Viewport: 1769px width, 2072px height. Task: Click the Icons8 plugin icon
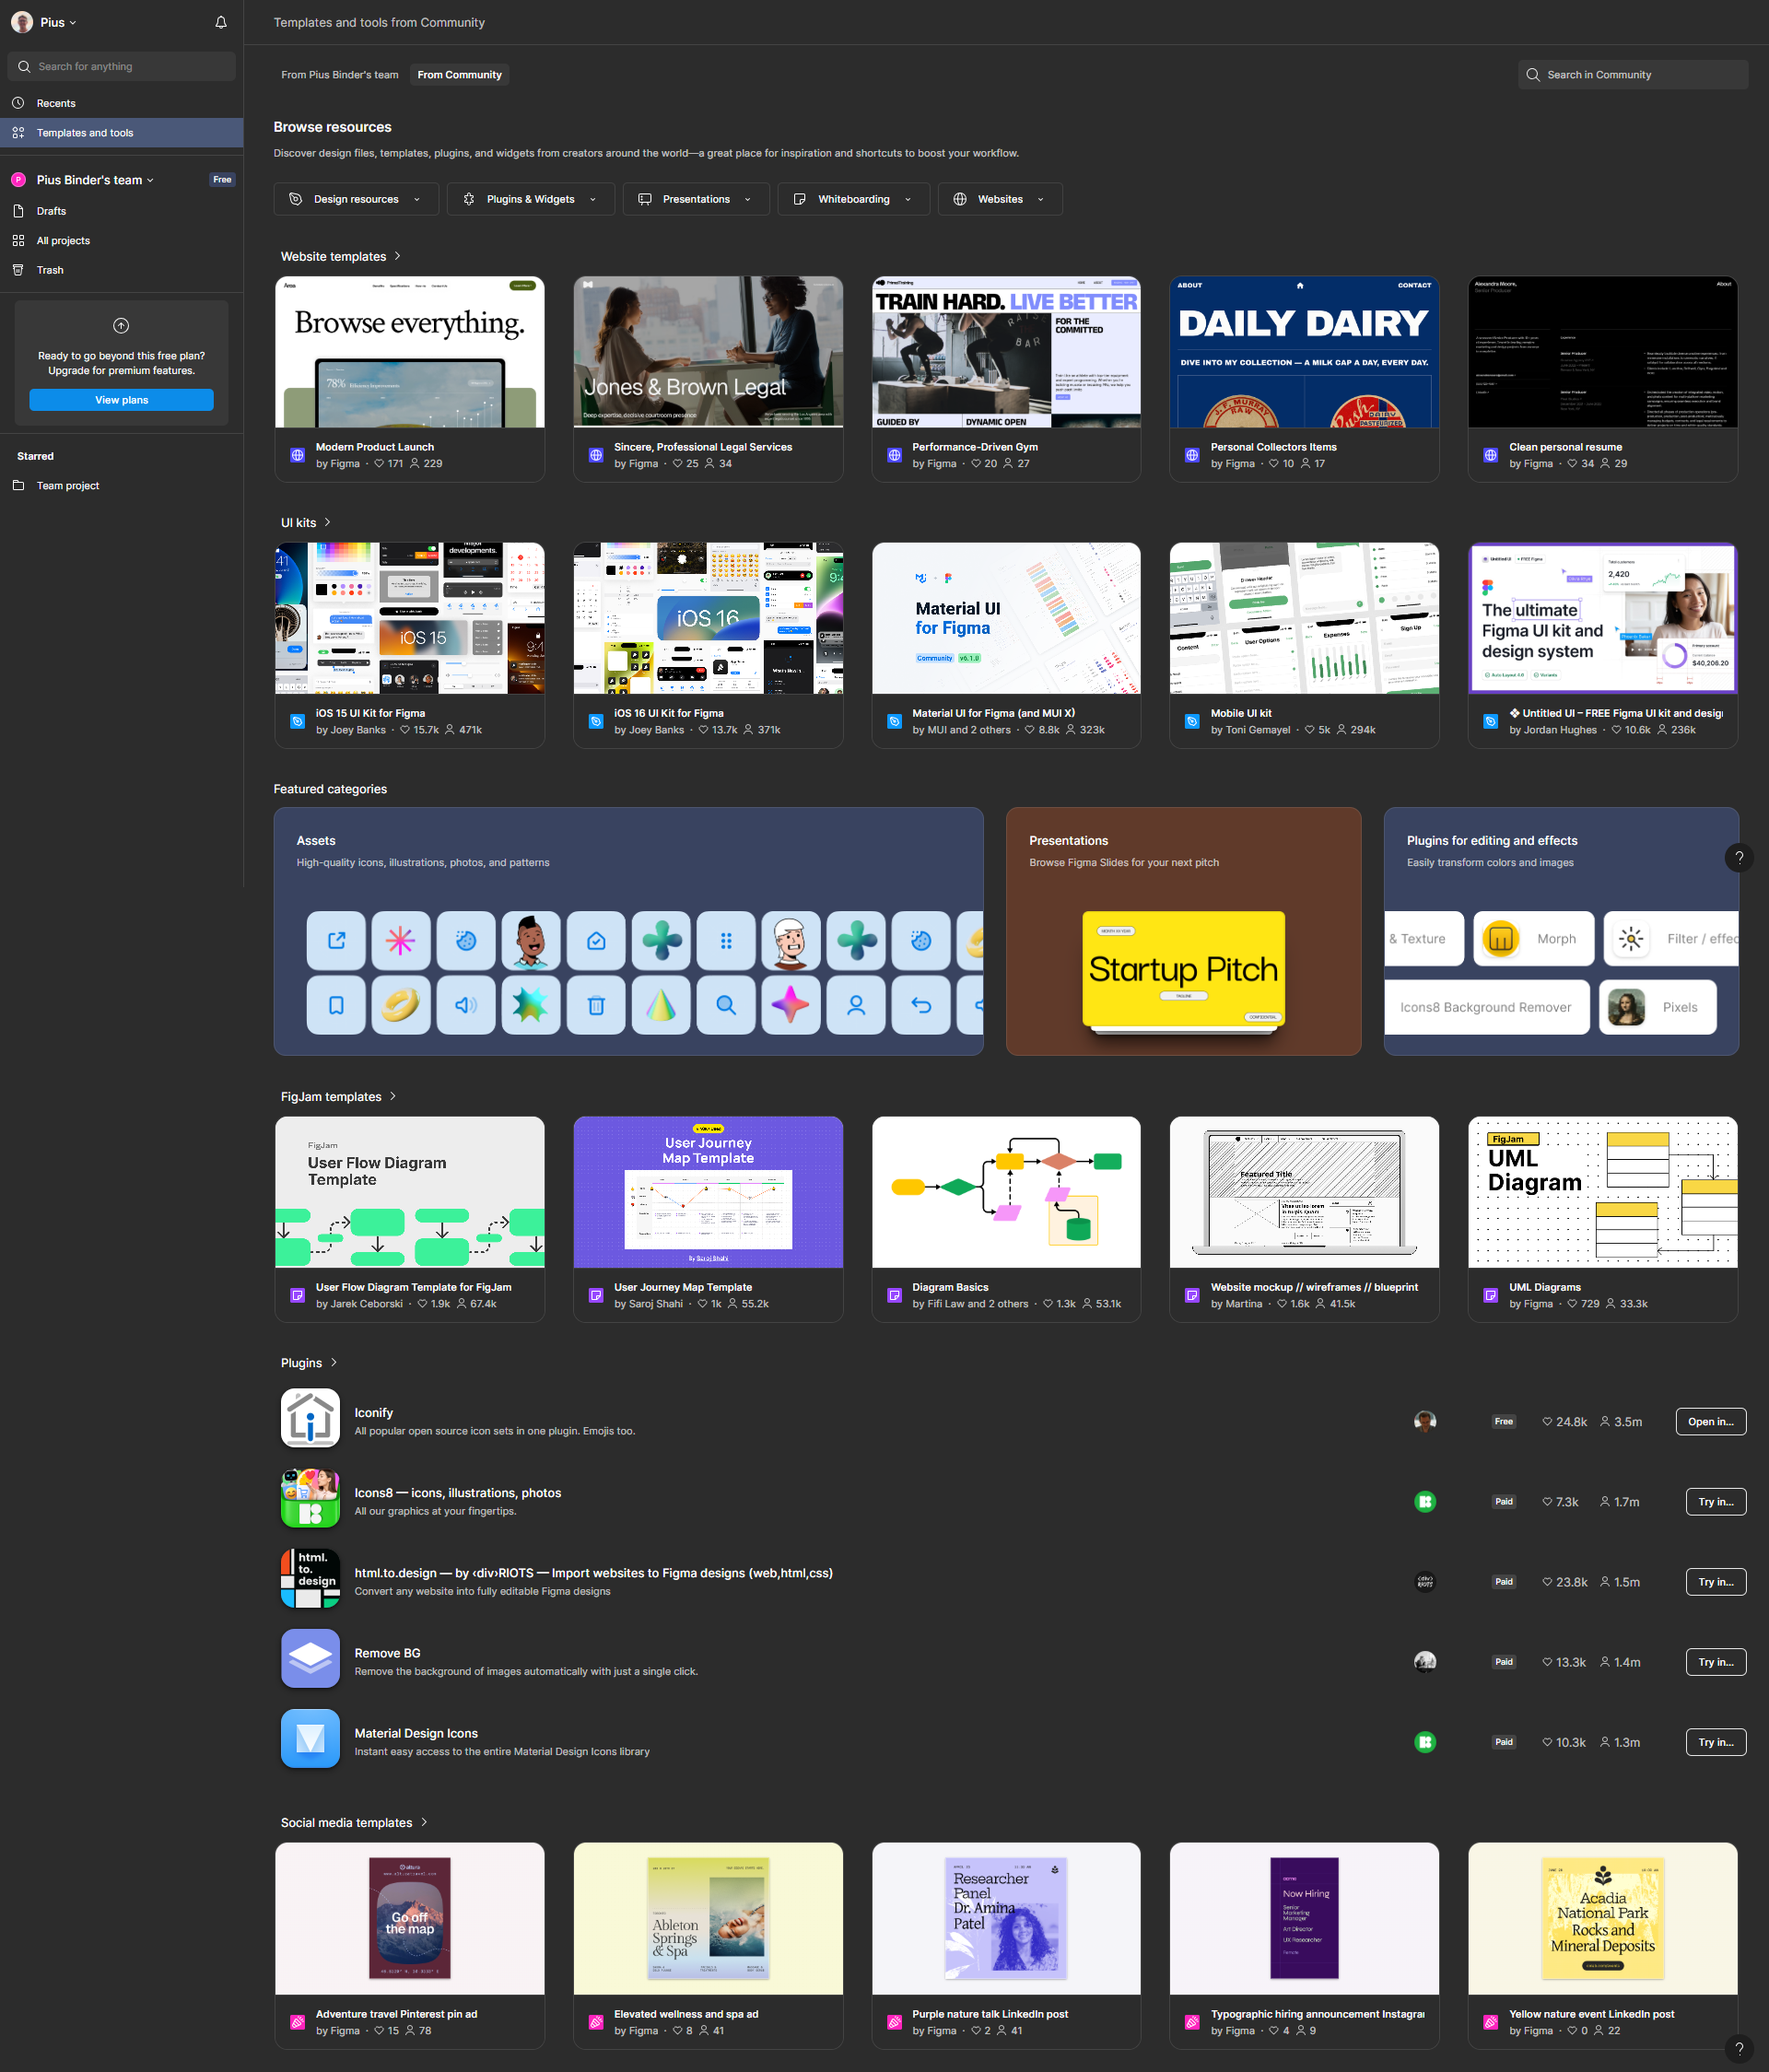pos(310,1498)
